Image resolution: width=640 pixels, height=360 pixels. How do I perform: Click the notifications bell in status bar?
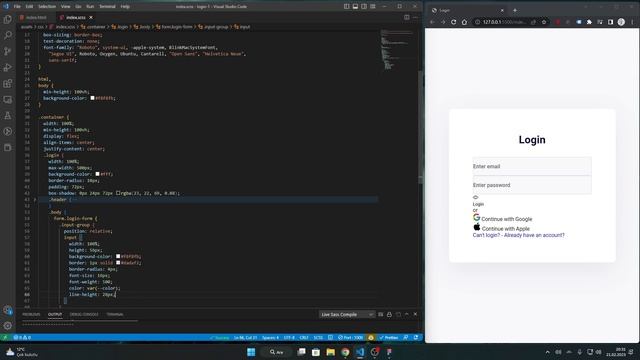click(x=416, y=338)
